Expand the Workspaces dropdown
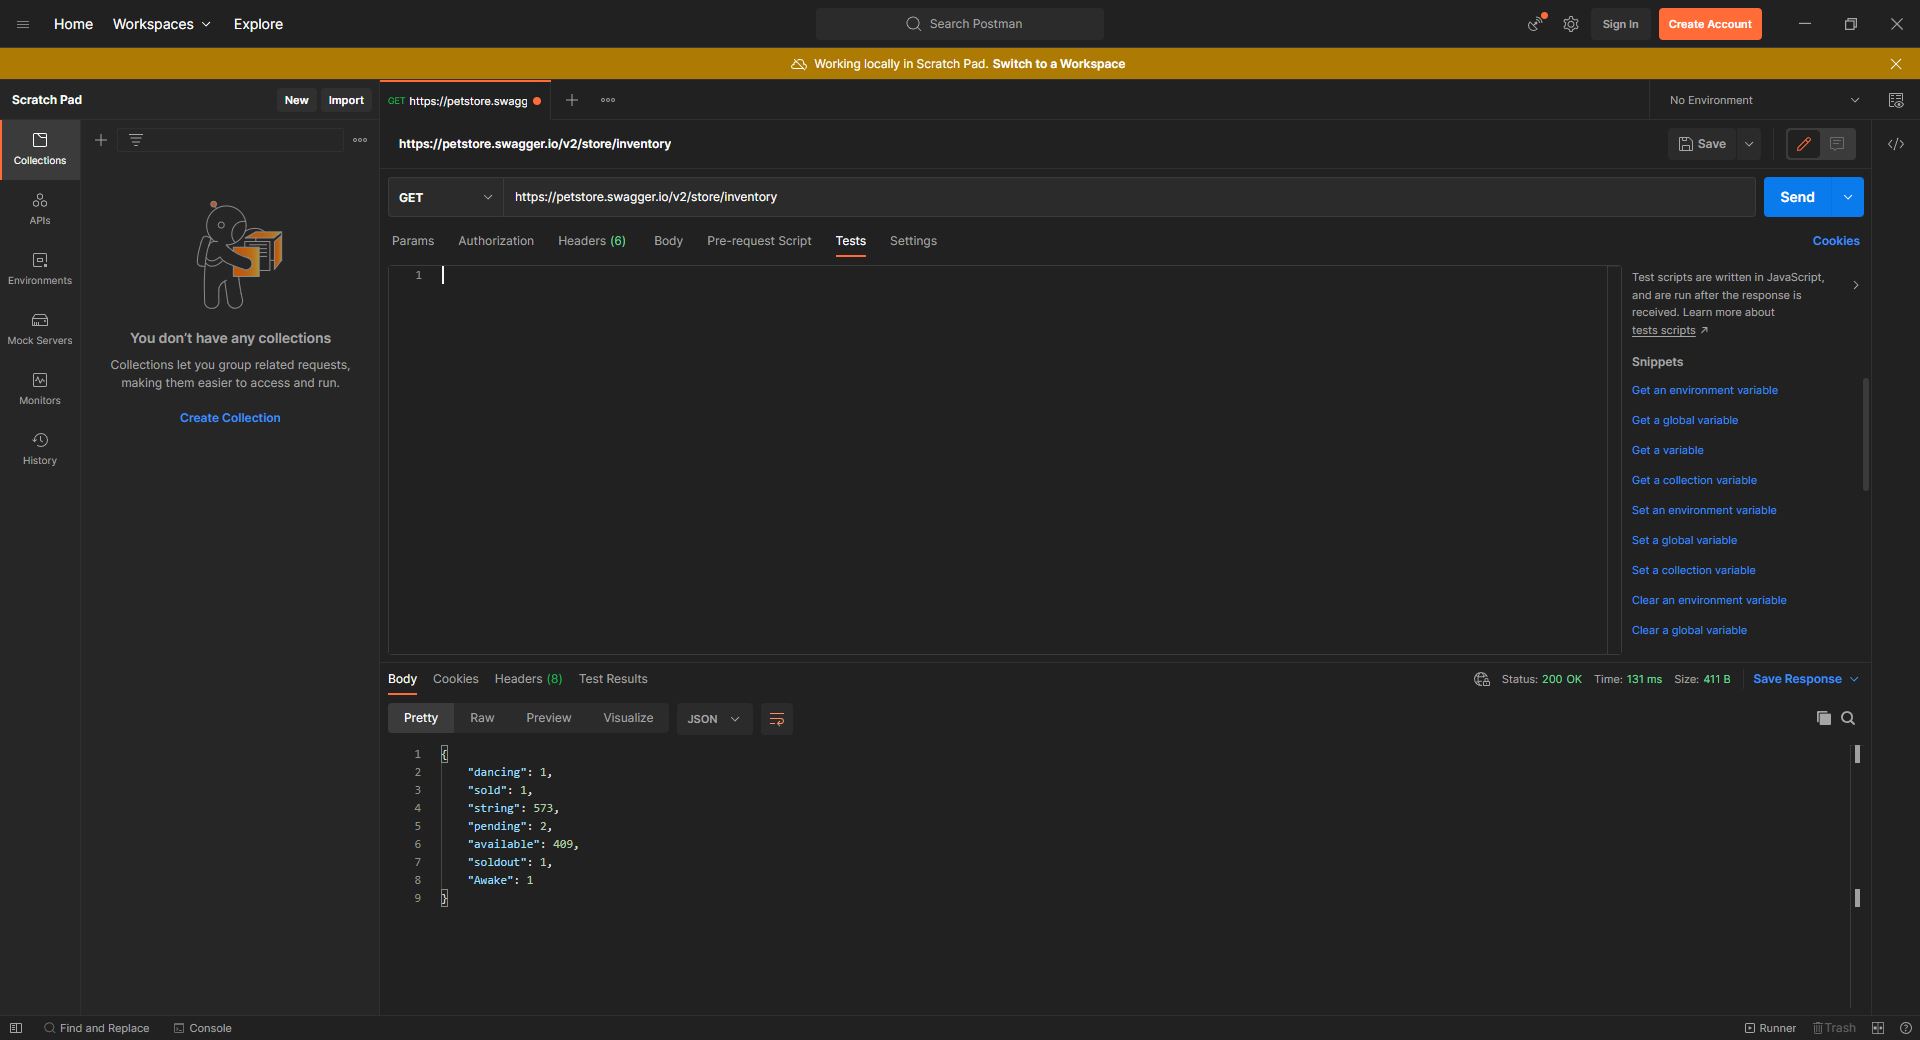The height and width of the screenshot is (1040, 1920). [x=161, y=24]
